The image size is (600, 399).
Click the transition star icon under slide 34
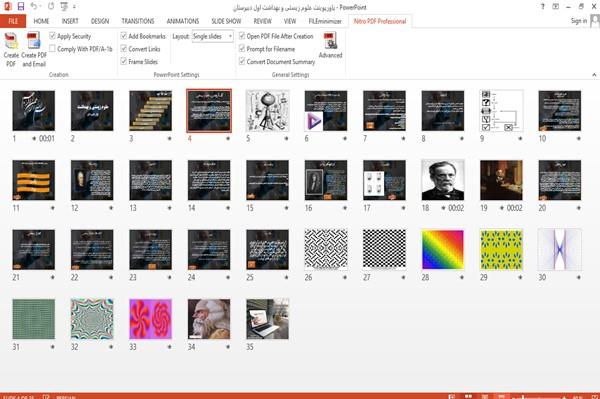pos(228,347)
